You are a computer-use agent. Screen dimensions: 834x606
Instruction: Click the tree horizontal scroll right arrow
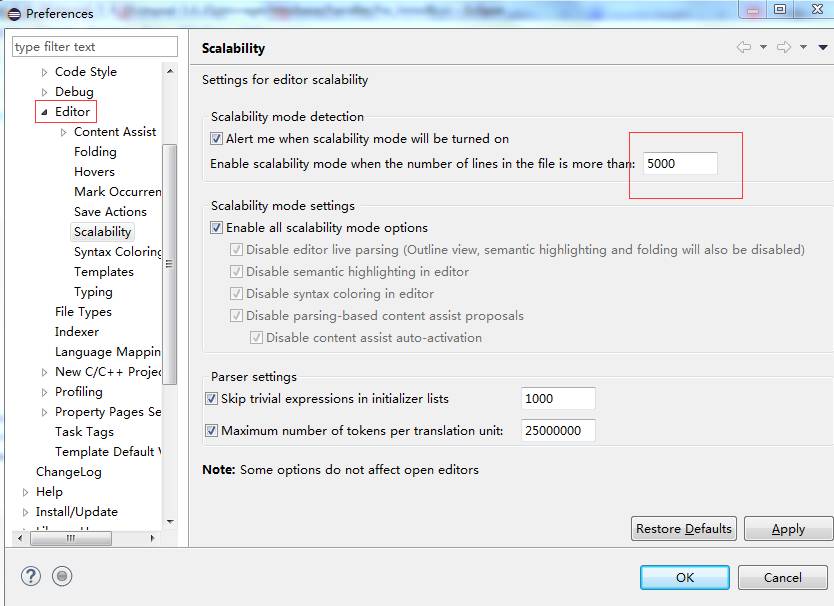coord(153,538)
